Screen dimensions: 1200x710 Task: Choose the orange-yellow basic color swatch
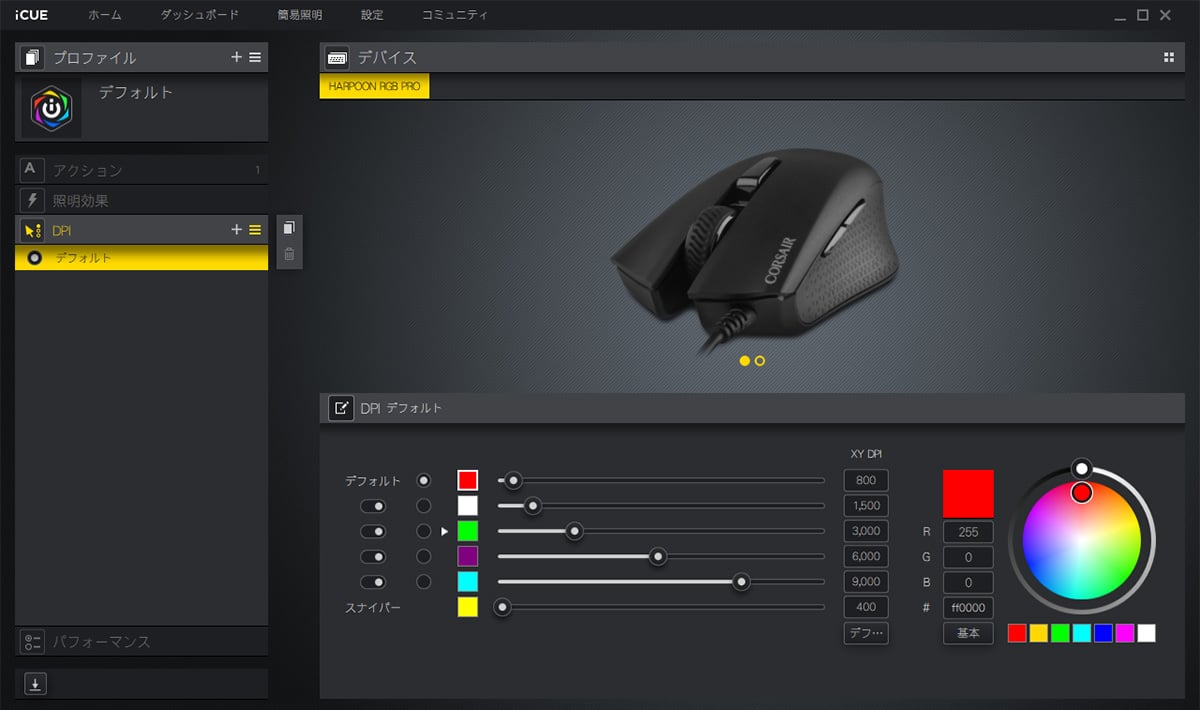(1038, 633)
